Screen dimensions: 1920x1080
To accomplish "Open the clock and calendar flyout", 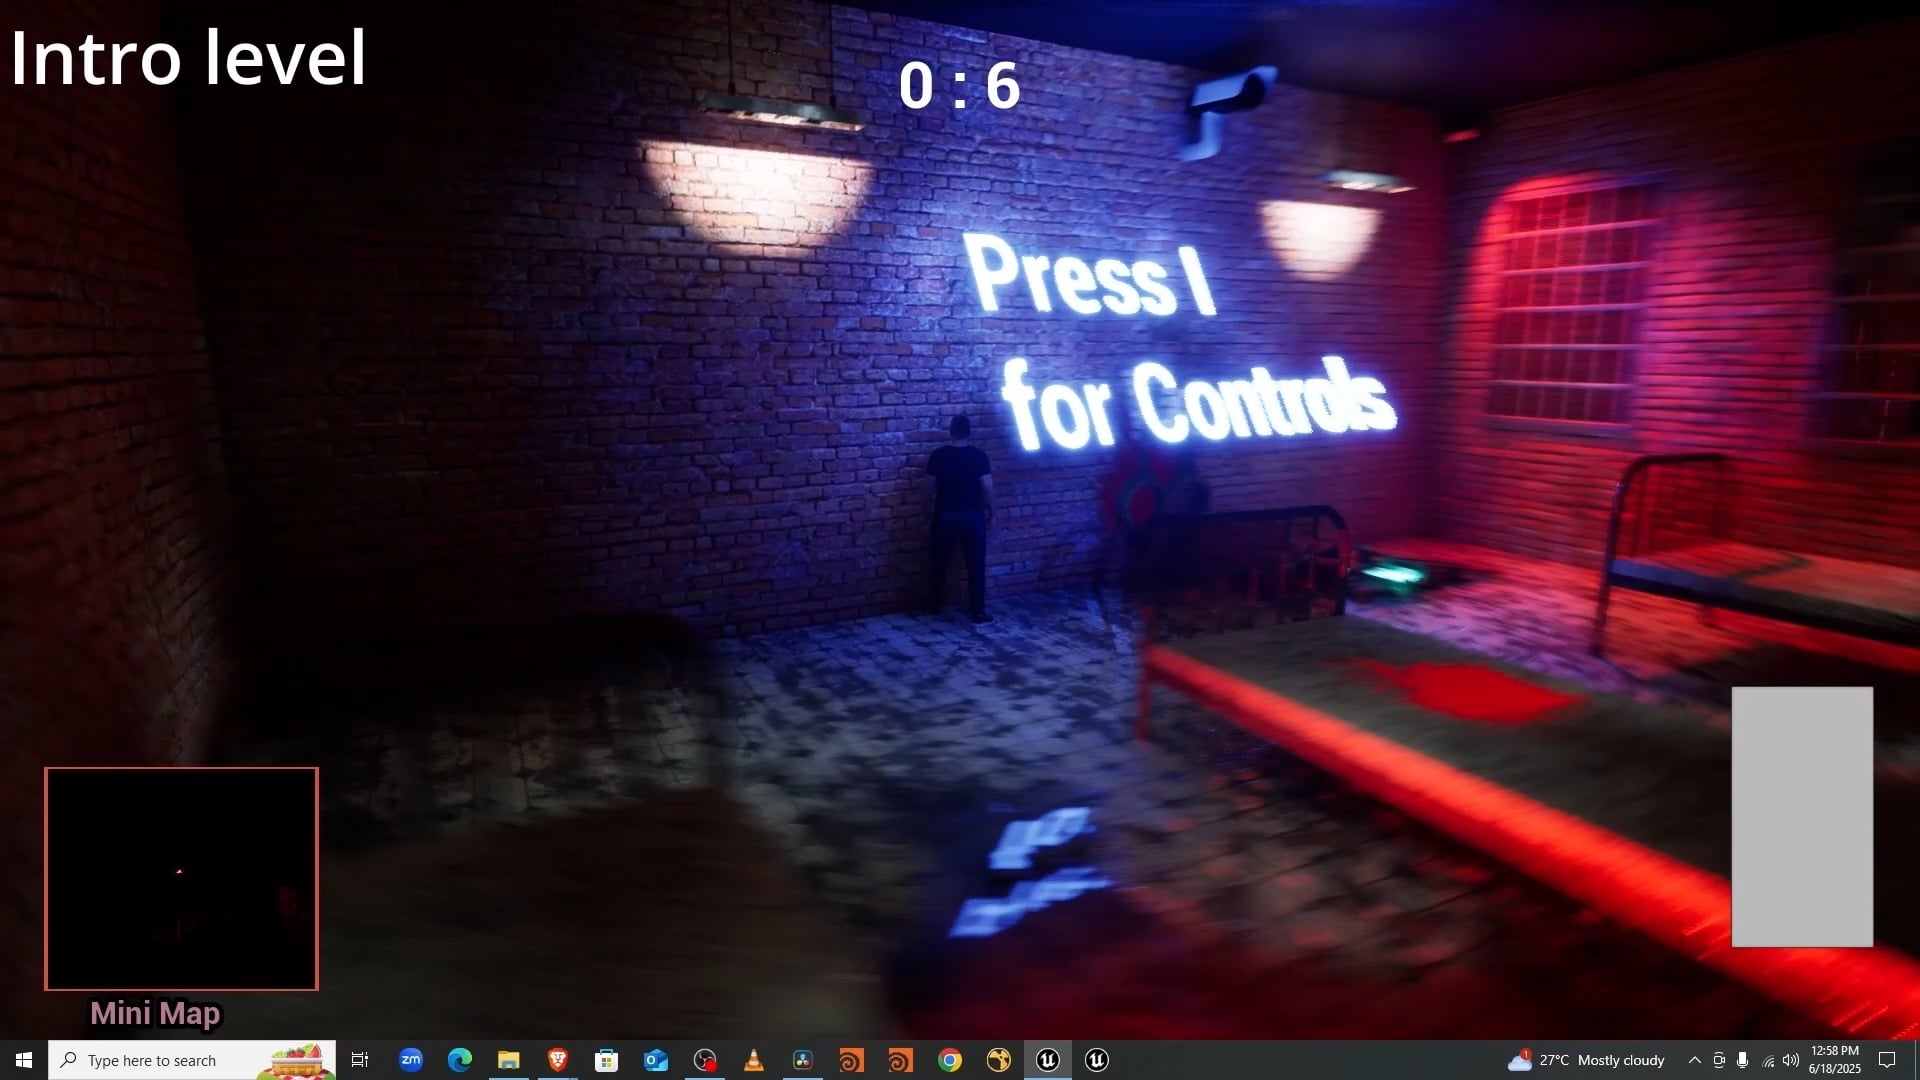I will (1834, 1060).
